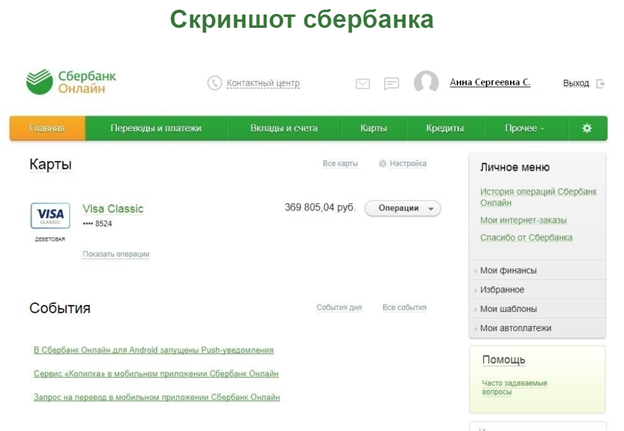Open the Настройка link in Карты section
This screenshot has height=431, width=624.
pos(408,164)
